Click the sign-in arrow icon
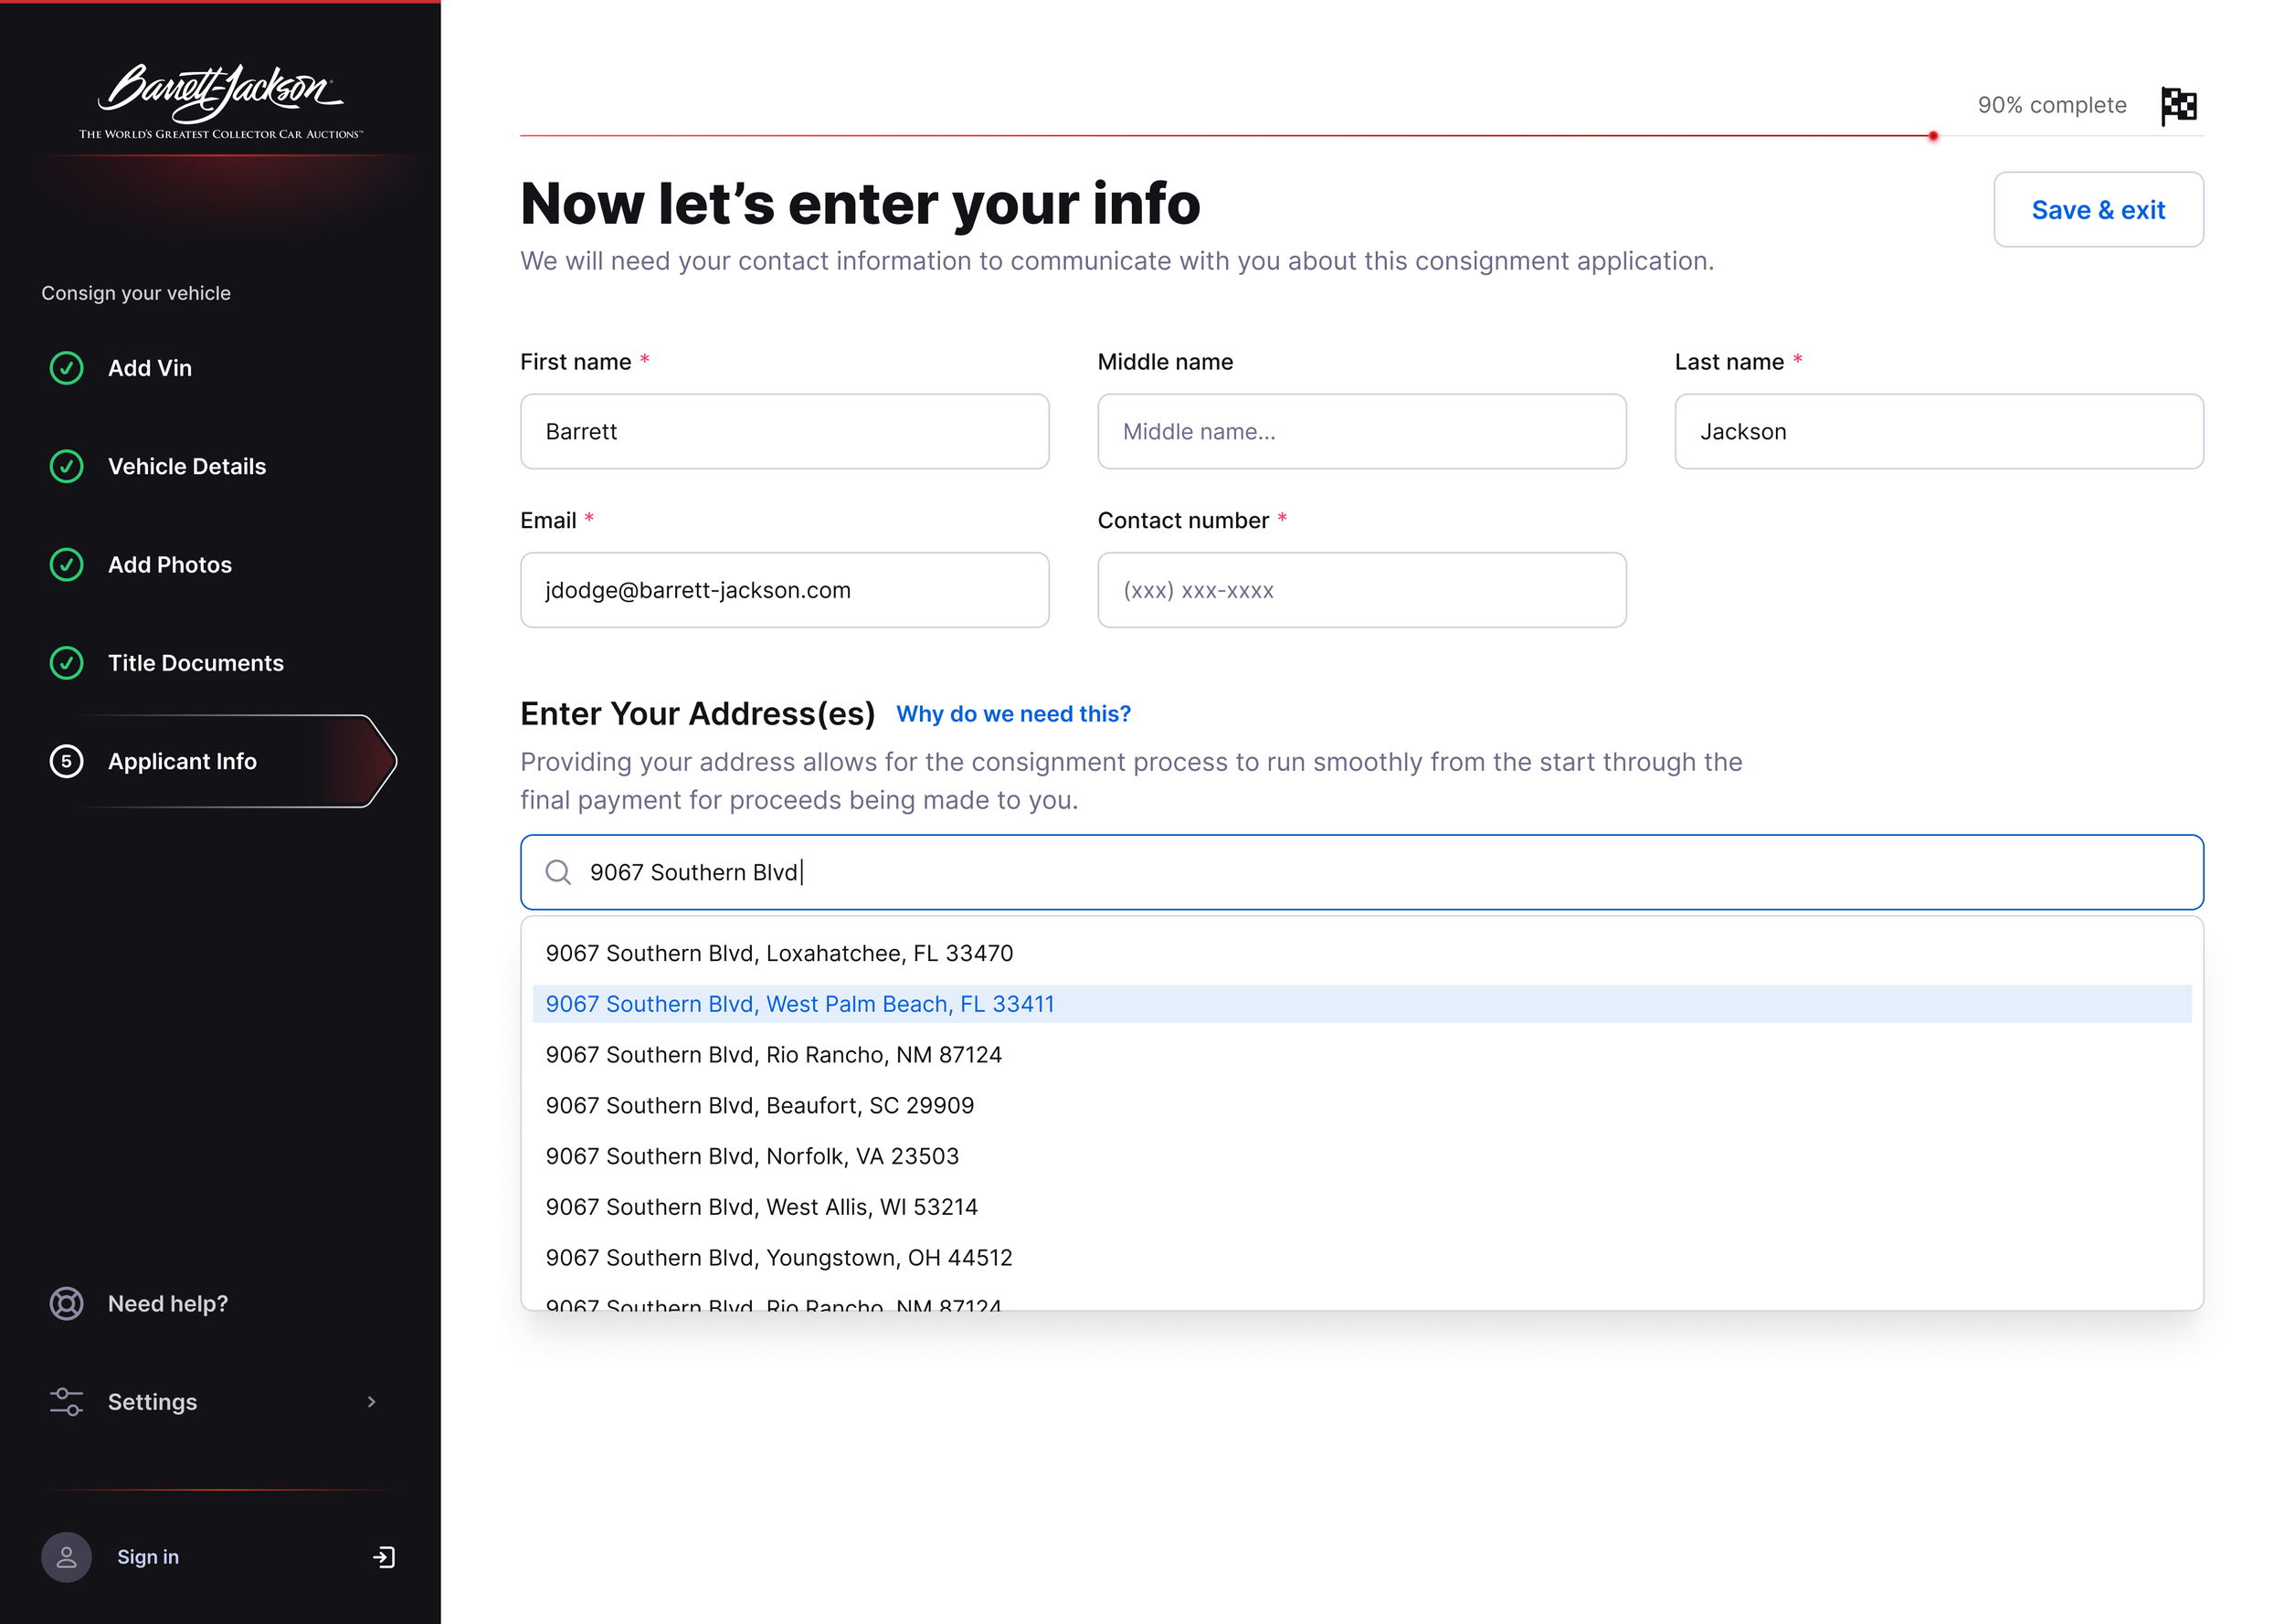Viewport: 2284px width, 1624px height. [384, 1557]
